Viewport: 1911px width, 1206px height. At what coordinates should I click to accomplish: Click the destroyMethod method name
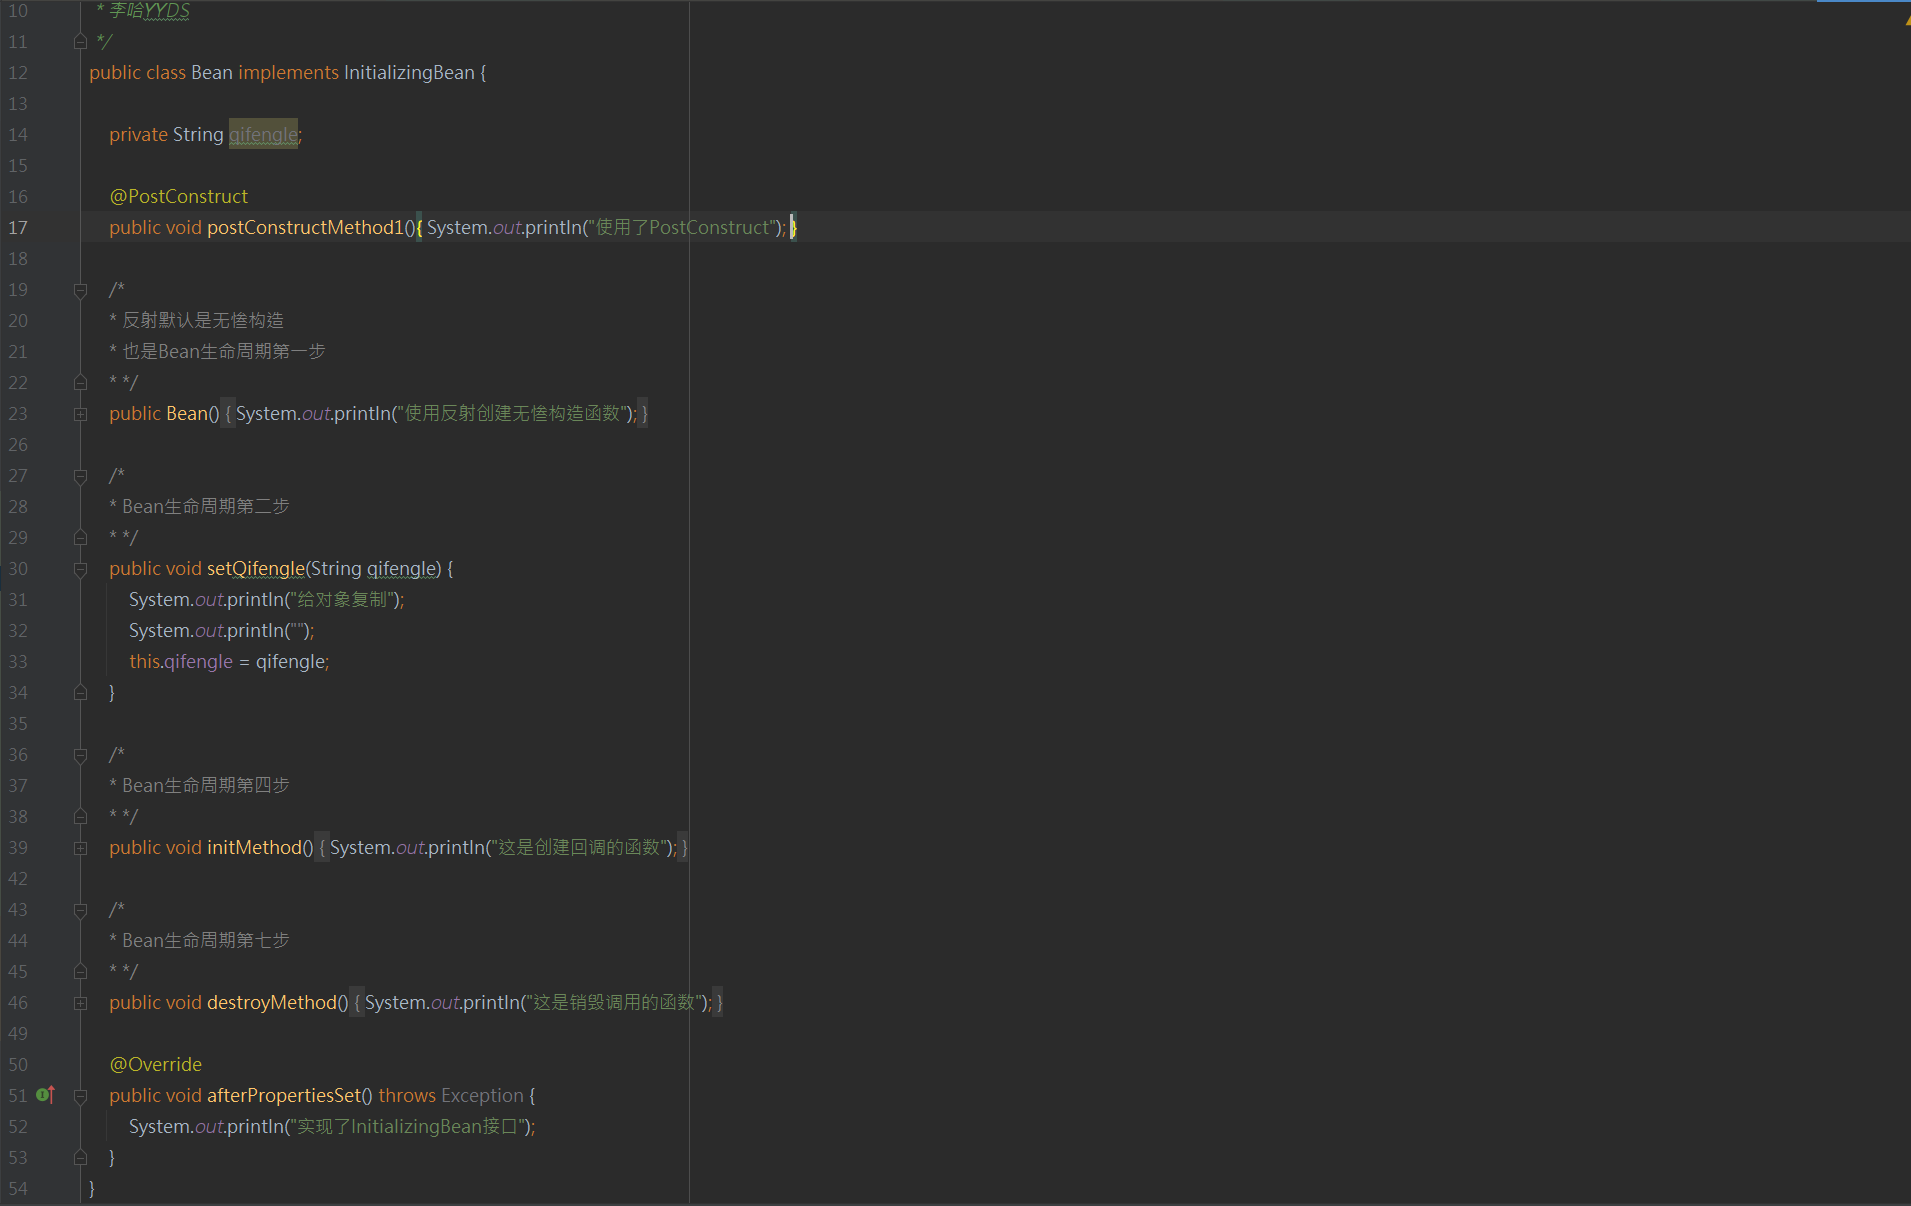tap(272, 1003)
